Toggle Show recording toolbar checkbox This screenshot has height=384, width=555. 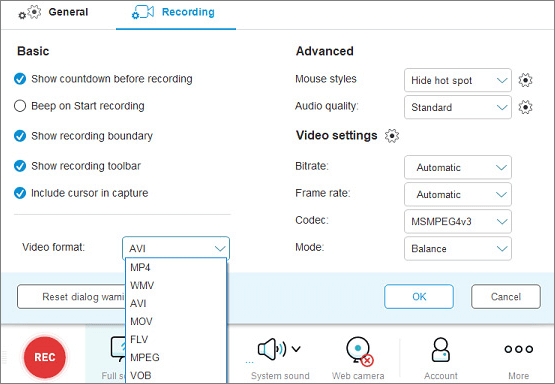pyautogui.click(x=20, y=166)
